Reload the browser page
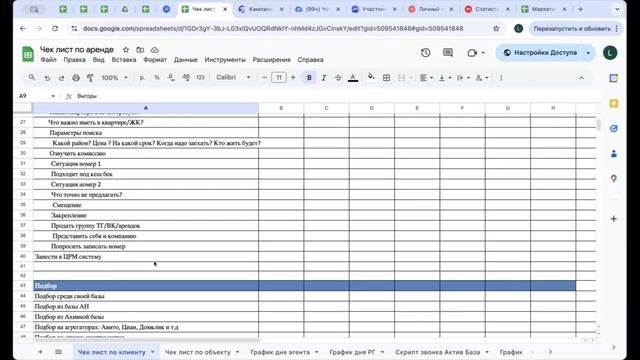This screenshot has width=640, height=360. (55, 28)
